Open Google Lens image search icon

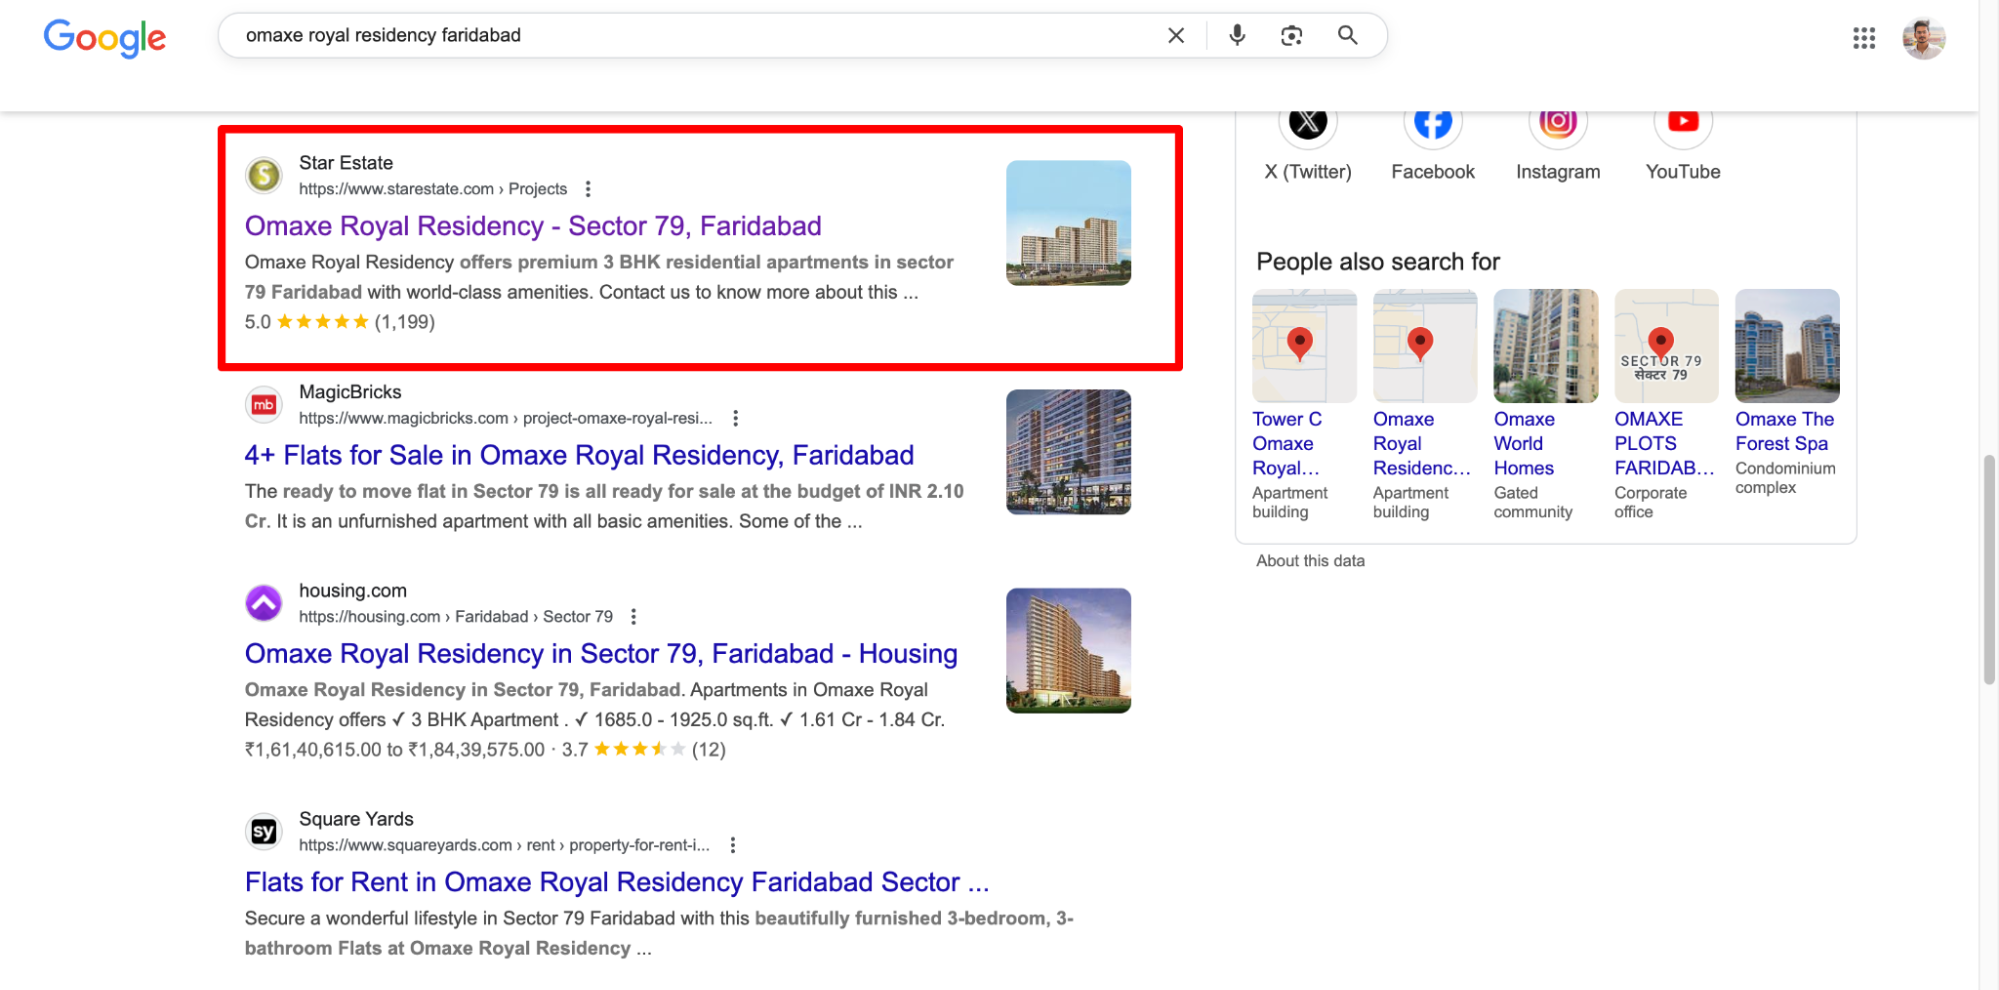point(1291,36)
